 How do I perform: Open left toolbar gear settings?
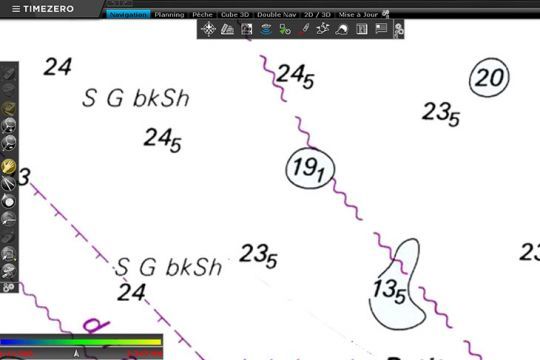(9, 287)
